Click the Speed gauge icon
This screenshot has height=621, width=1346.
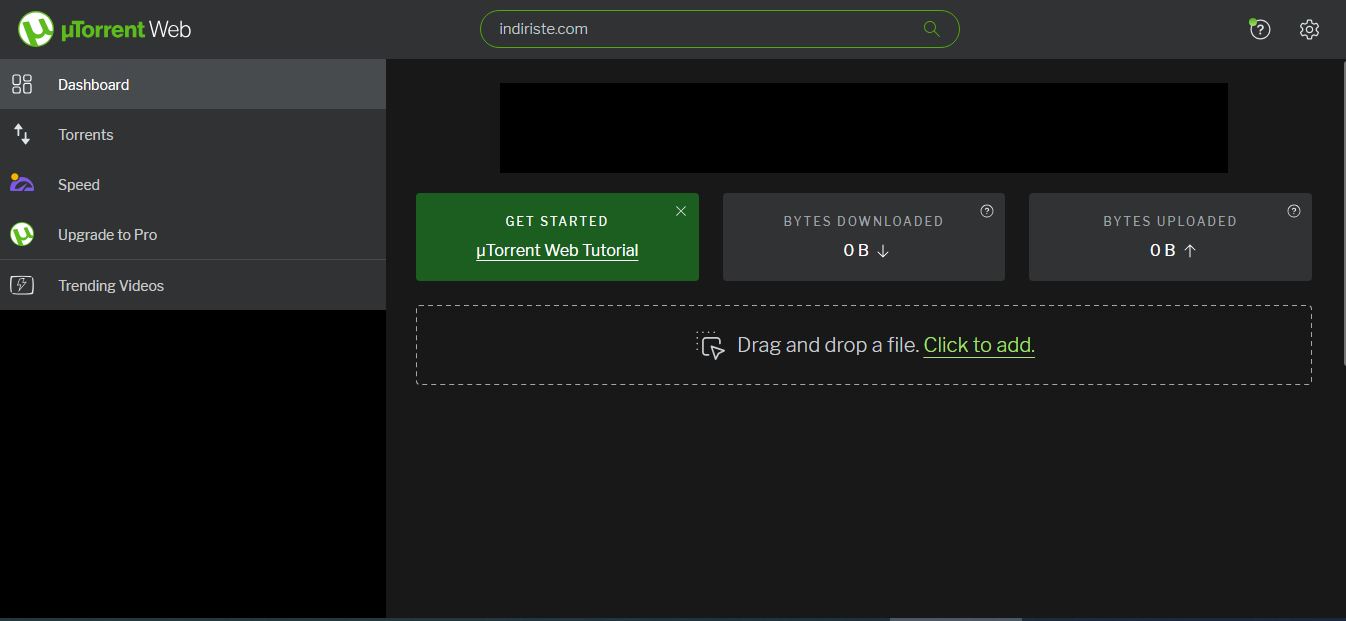22,183
